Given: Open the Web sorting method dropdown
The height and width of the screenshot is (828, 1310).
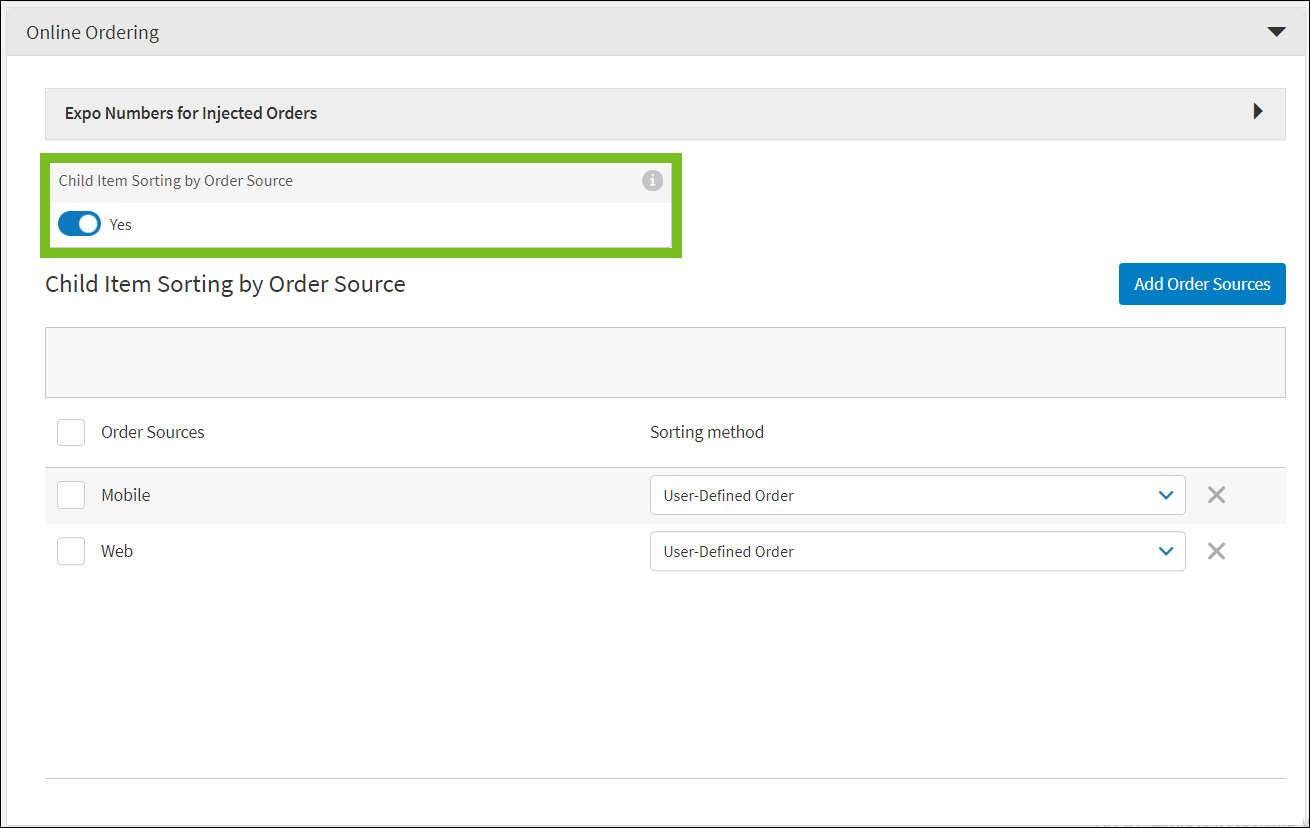Looking at the screenshot, I should (x=917, y=551).
